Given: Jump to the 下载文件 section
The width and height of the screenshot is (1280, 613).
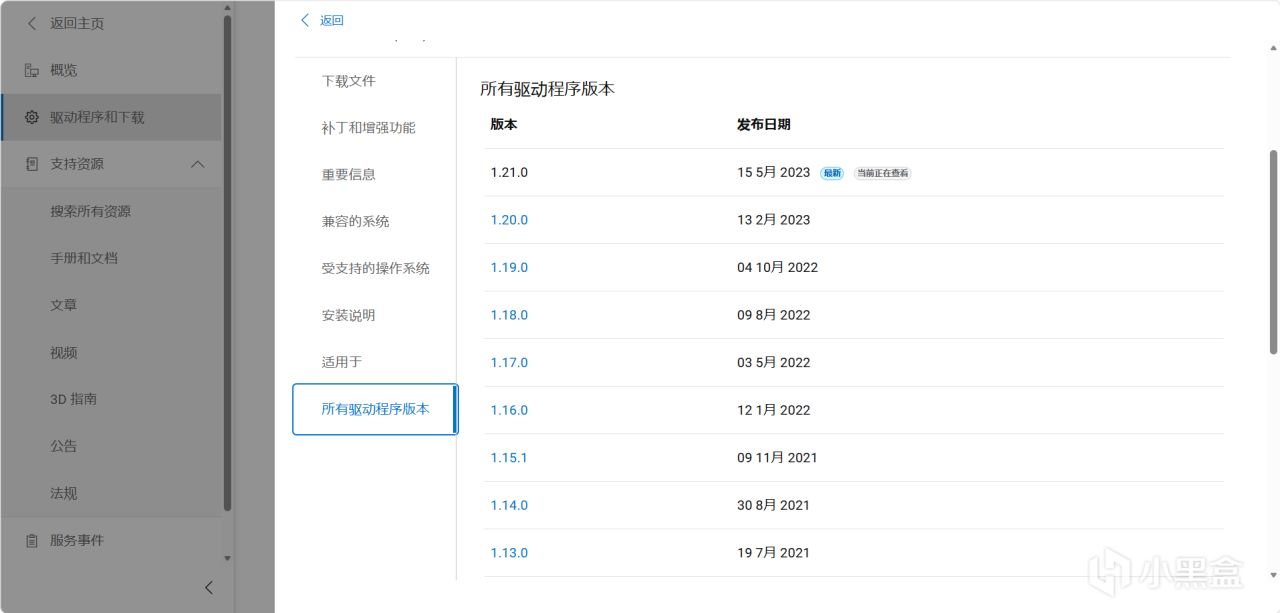Looking at the screenshot, I should [348, 81].
